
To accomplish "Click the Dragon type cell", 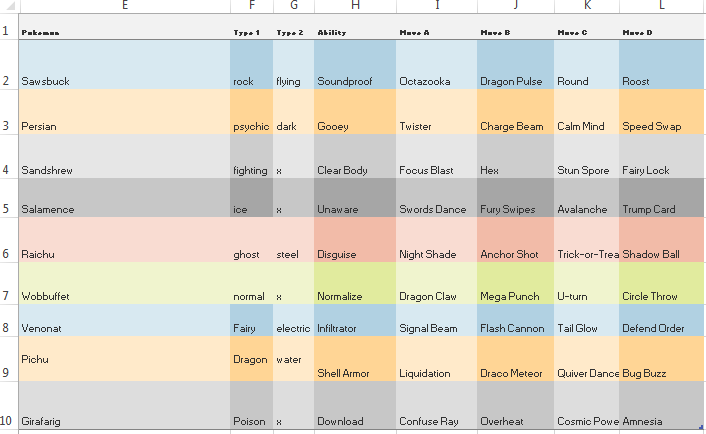I will click(252, 359).
